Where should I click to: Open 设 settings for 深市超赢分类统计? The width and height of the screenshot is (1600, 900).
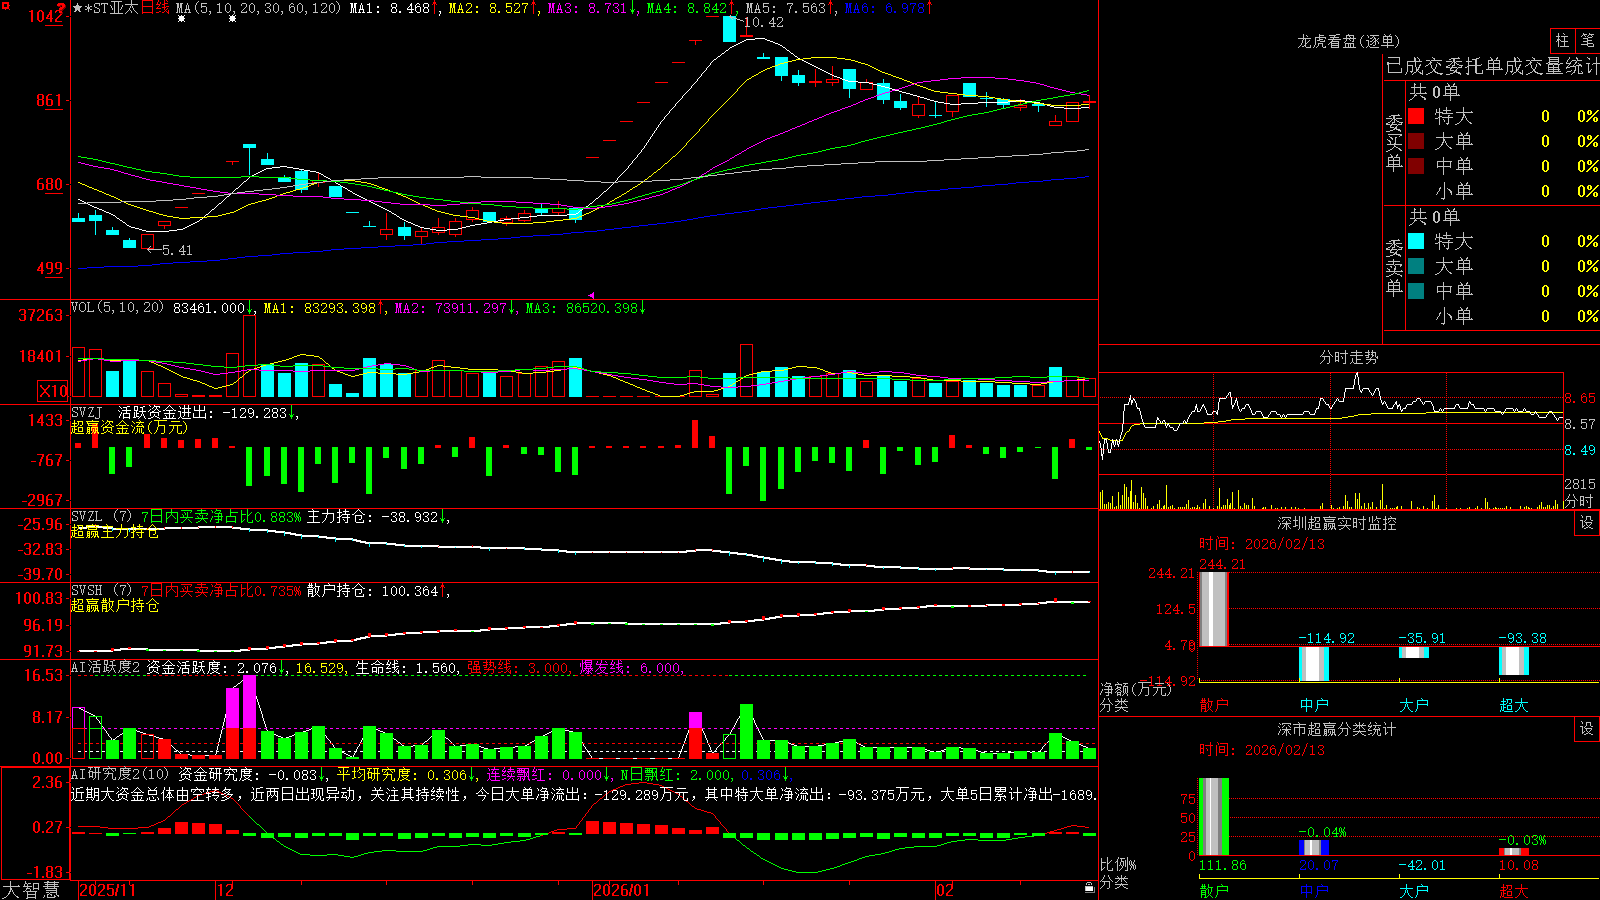pos(1587,729)
